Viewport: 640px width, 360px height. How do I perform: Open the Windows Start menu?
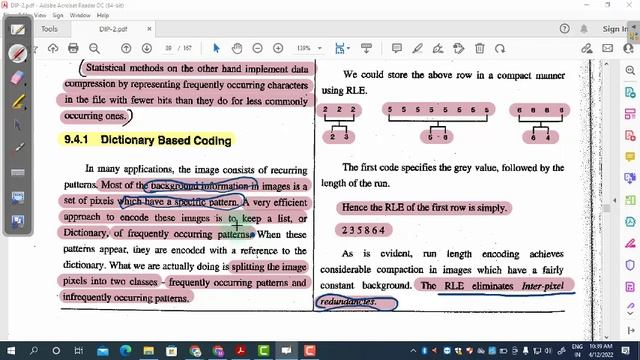[11, 351]
